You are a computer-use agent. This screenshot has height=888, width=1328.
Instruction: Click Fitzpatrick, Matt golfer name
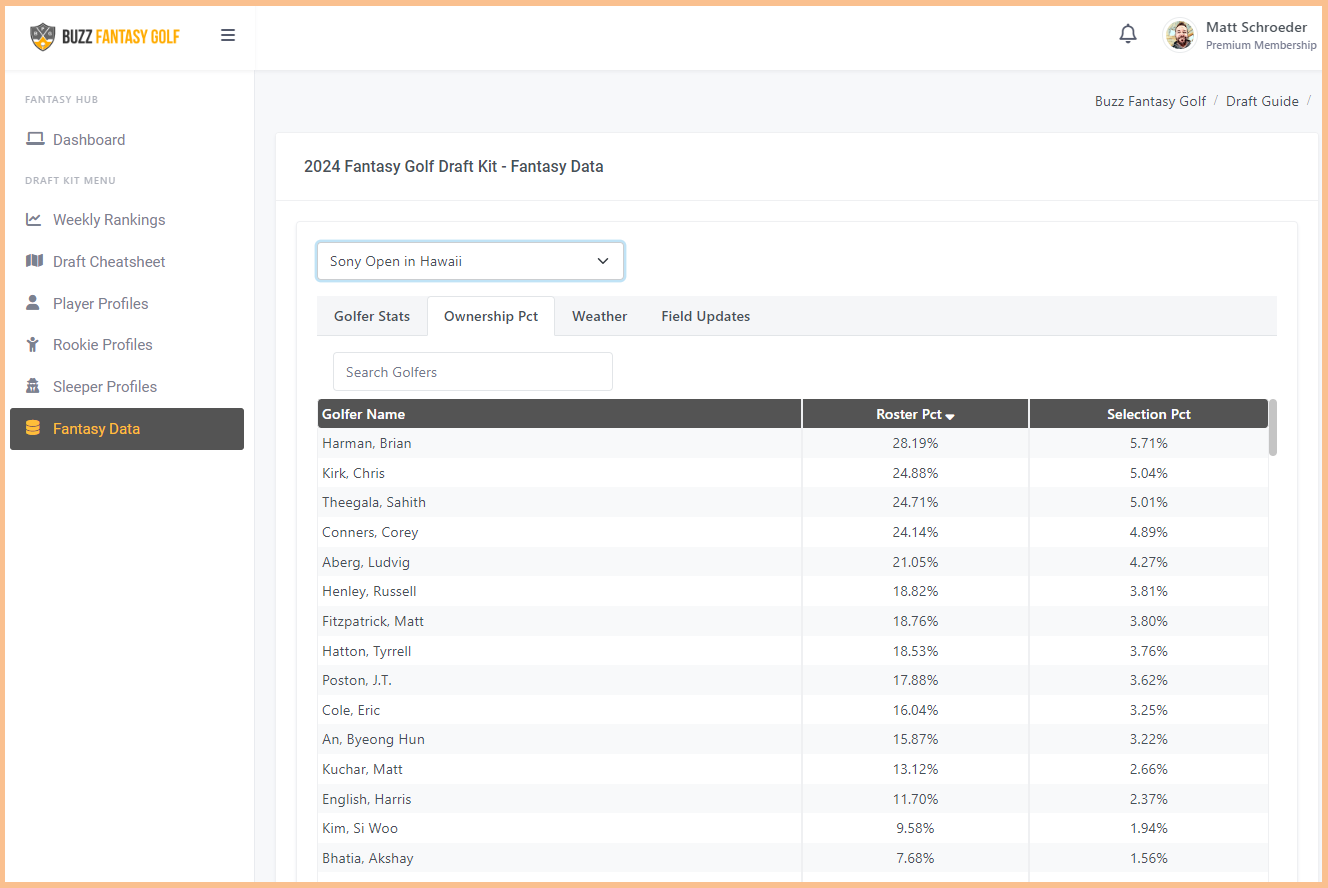pyautogui.click(x=373, y=621)
